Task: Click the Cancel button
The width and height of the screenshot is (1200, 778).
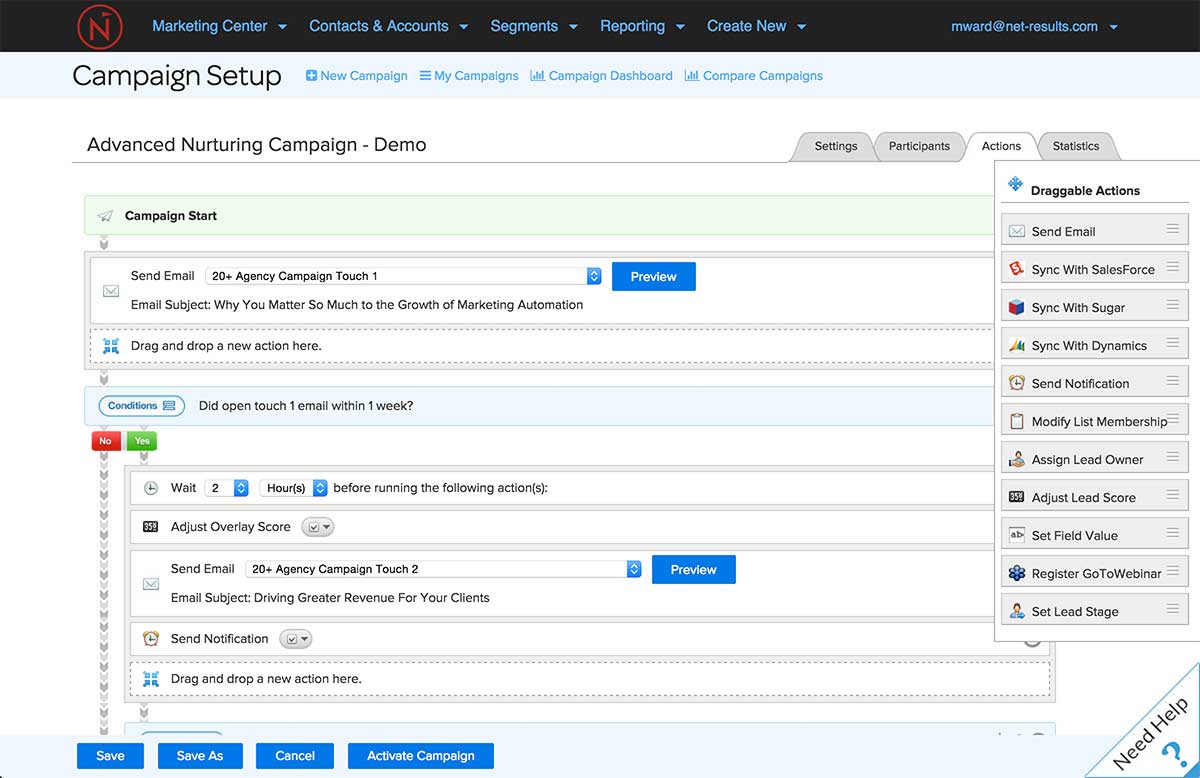Action: [295, 756]
